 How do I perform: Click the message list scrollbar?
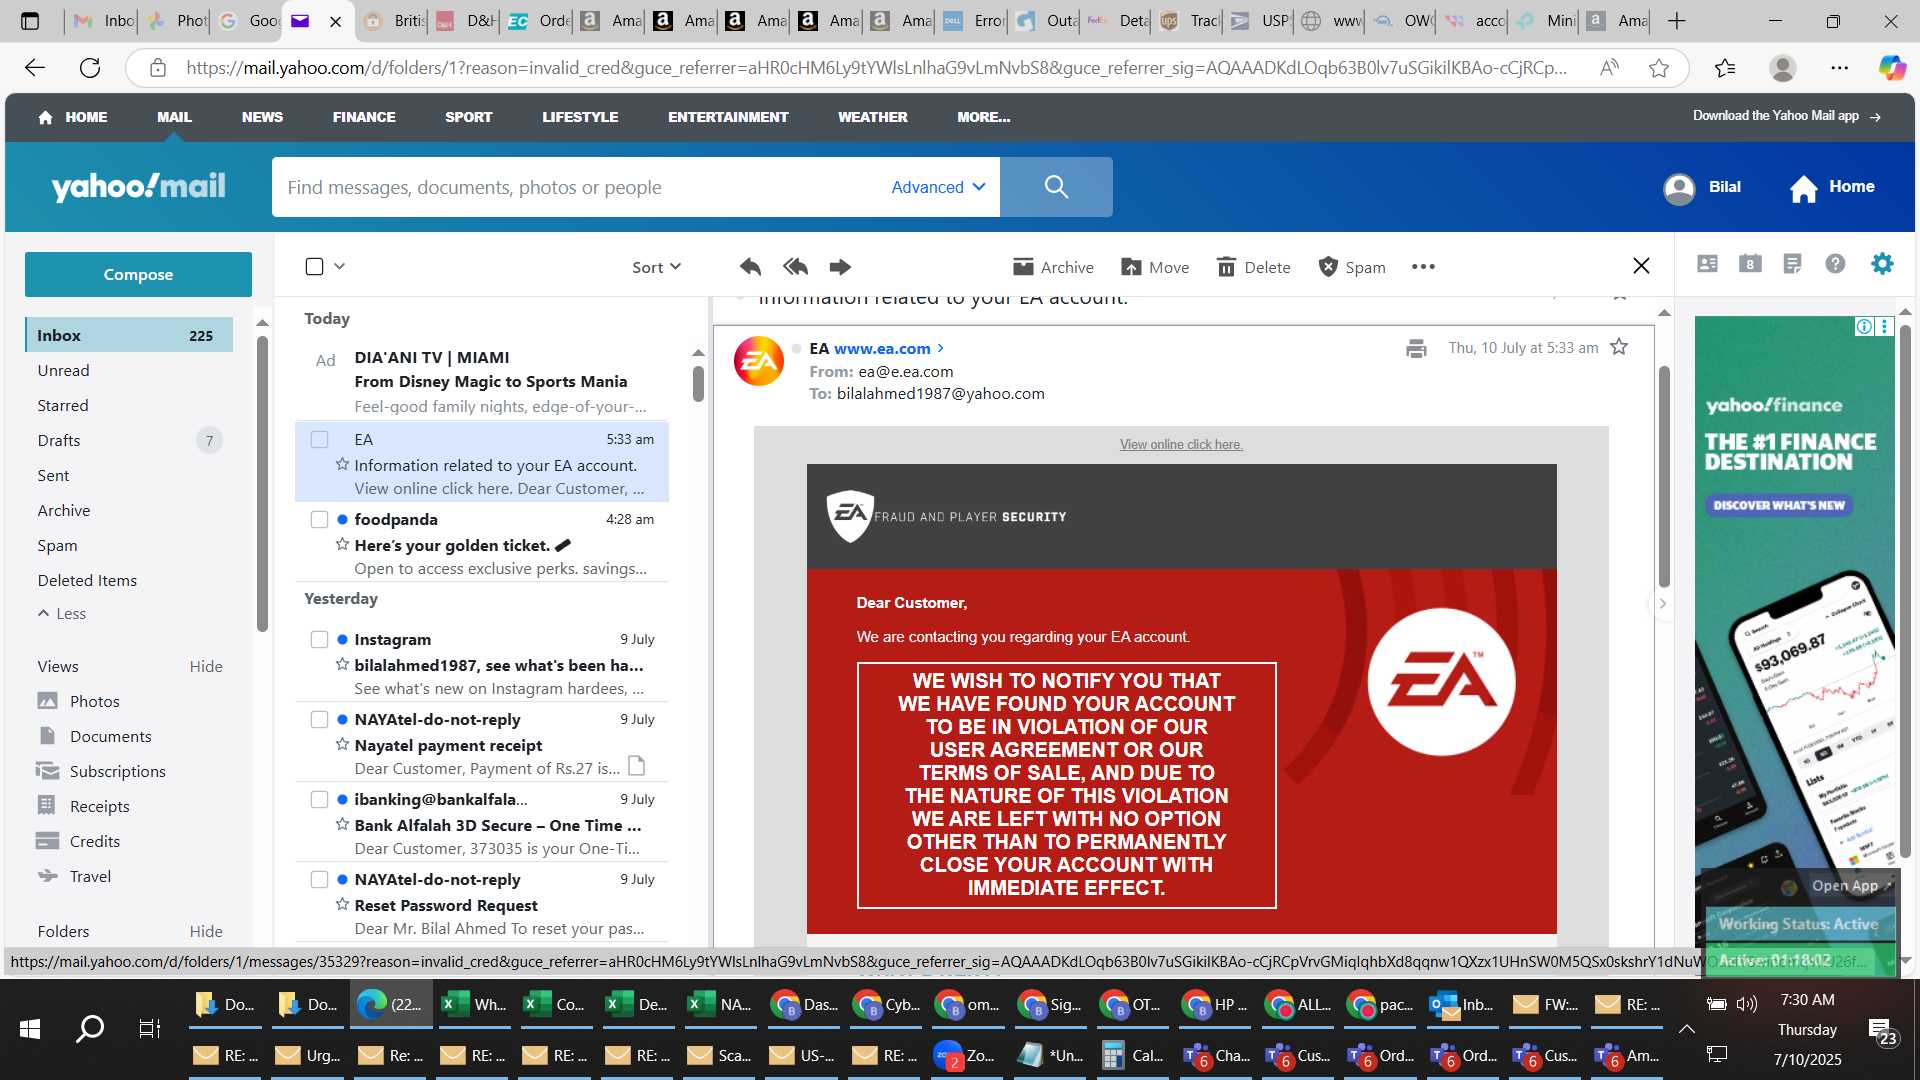pyautogui.click(x=698, y=383)
